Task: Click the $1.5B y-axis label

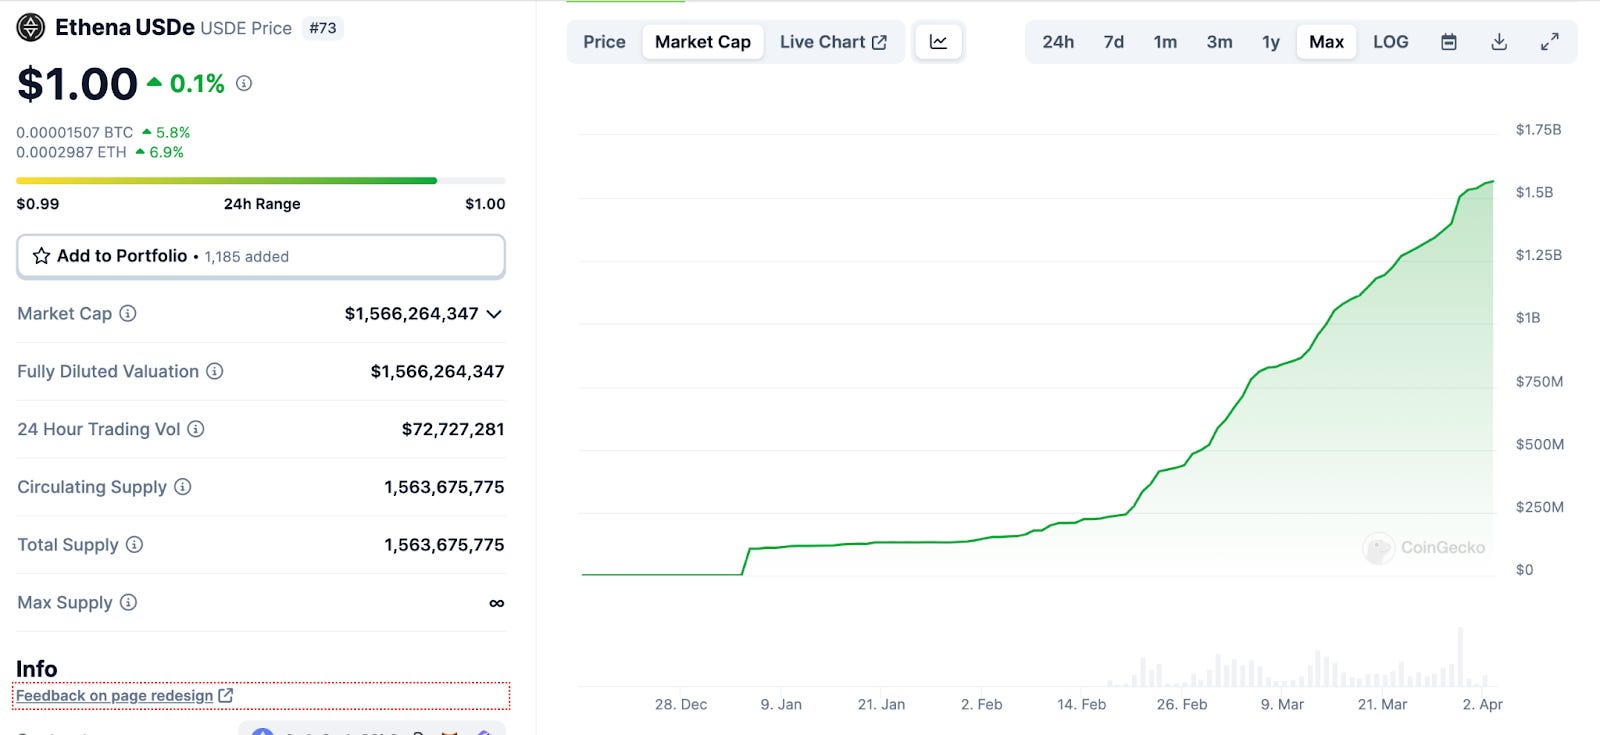Action: [1534, 192]
